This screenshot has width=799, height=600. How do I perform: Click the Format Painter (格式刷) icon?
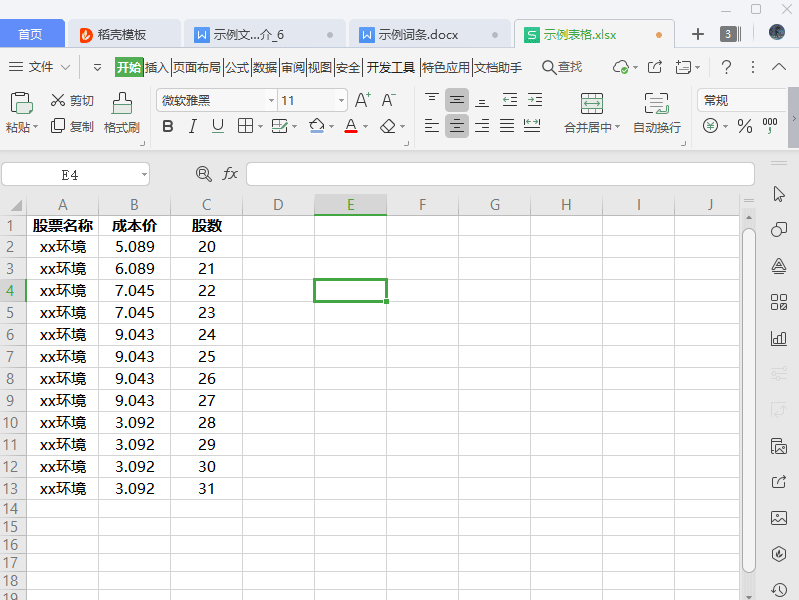point(122,103)
